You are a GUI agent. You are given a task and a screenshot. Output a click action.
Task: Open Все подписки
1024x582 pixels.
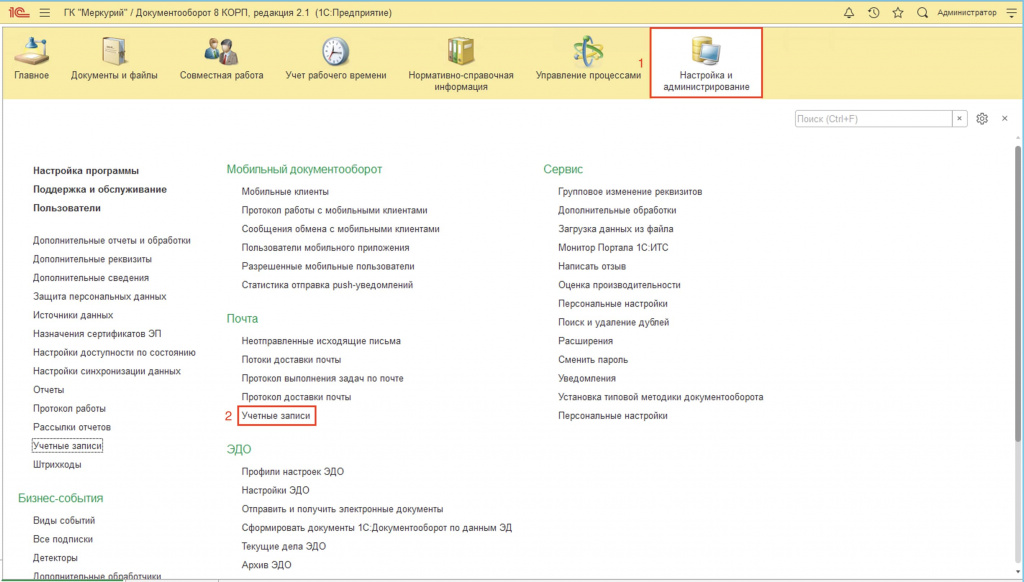63,540
